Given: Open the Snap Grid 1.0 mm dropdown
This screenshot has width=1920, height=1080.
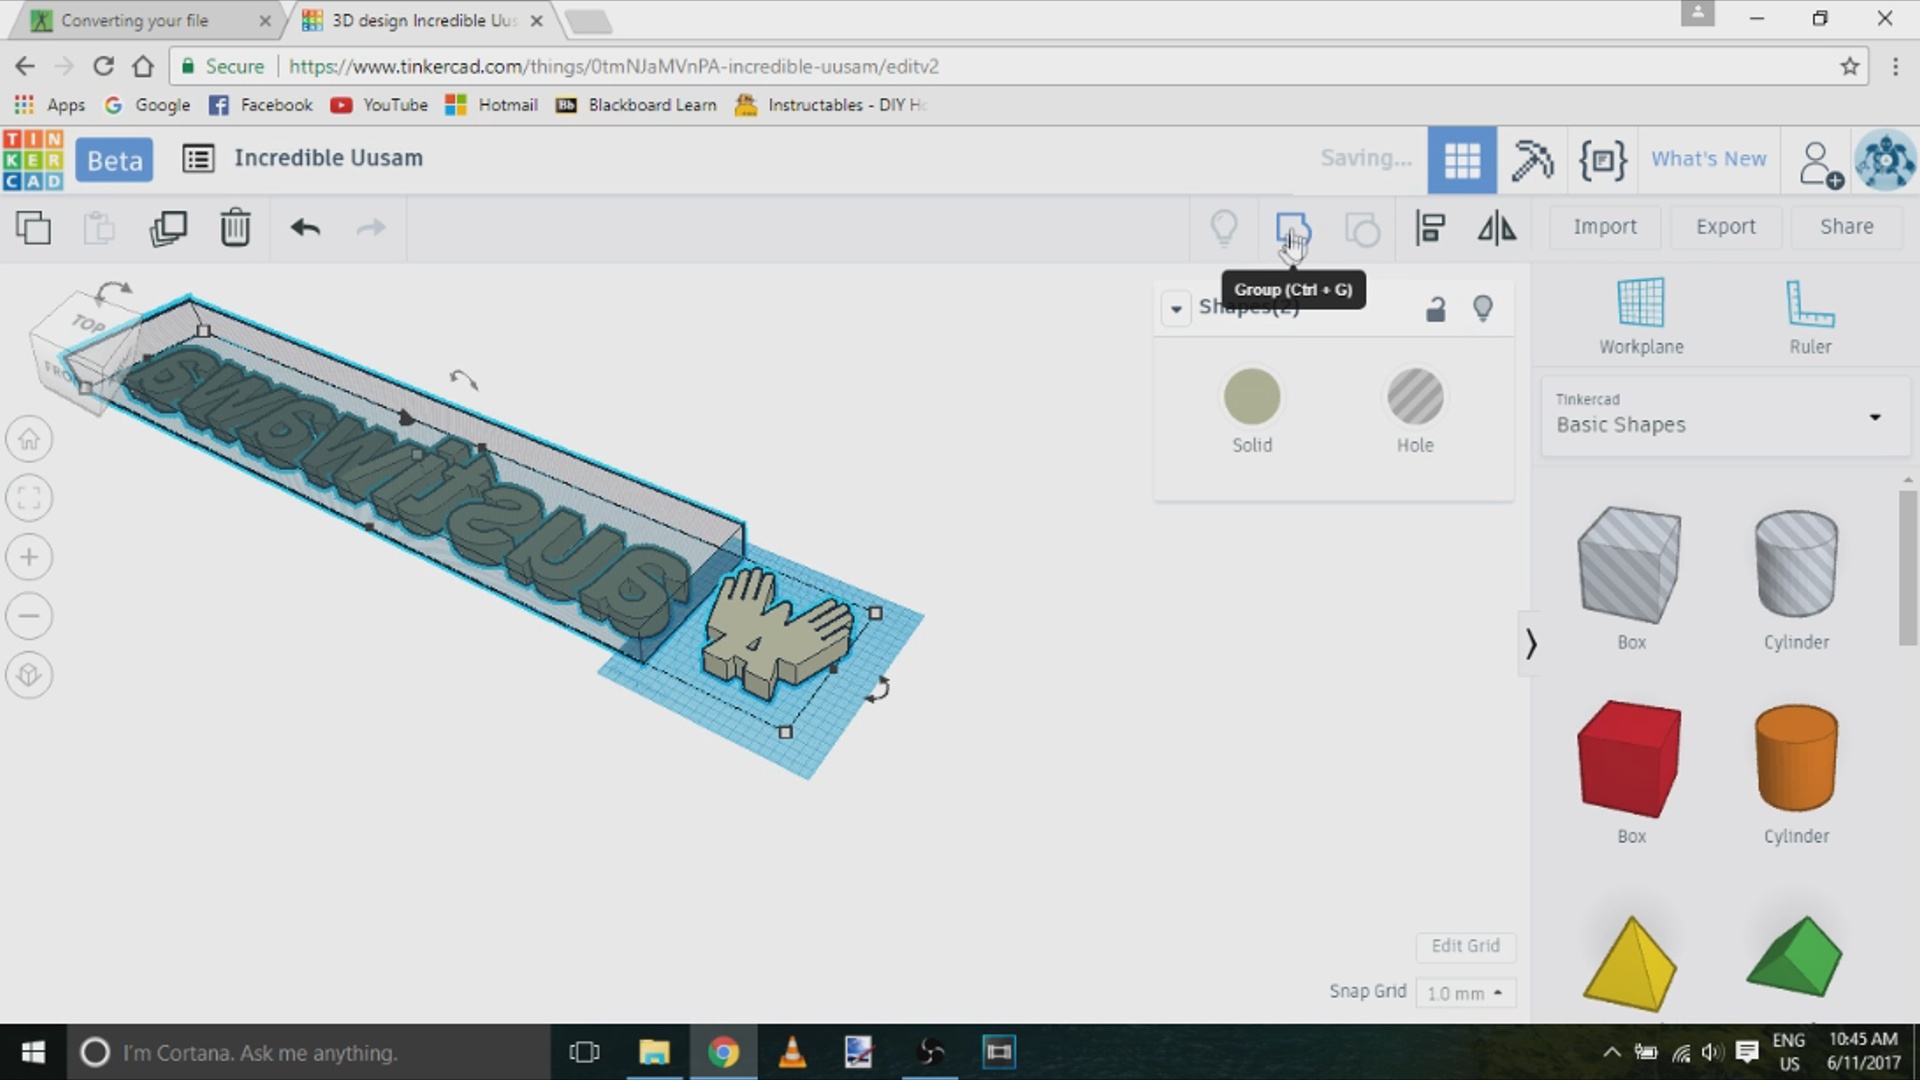Looking at the screenshot, I should (x=1465, y=993).
